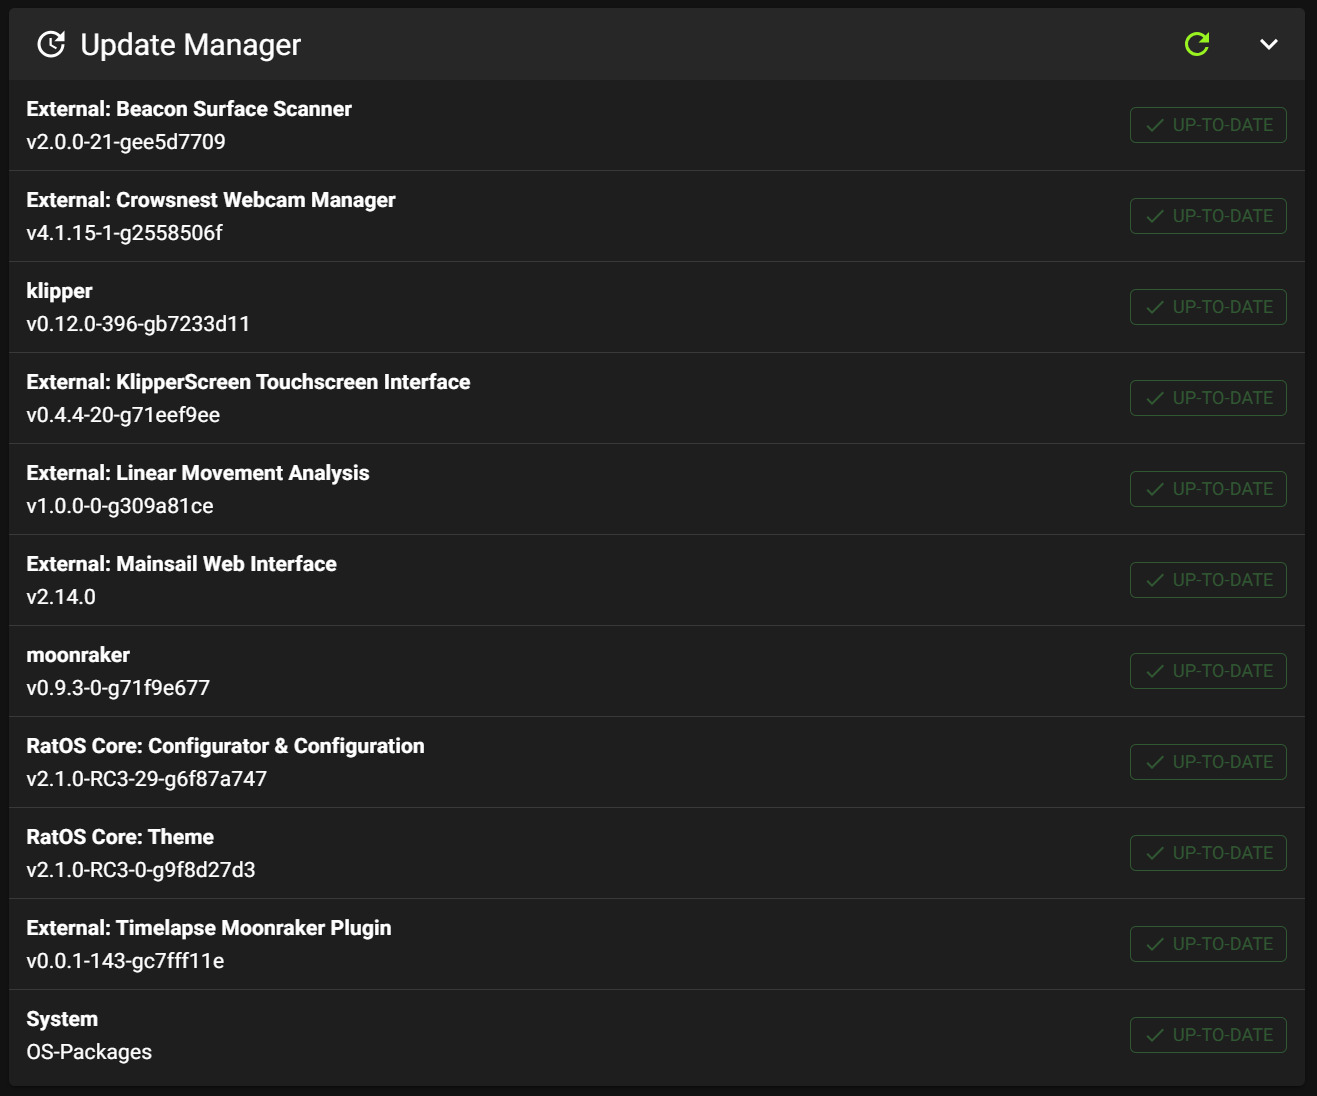Viewport: 1317px width, 1096px height.
Task: Click the moonraker component name
Action: tap(78, 655)
